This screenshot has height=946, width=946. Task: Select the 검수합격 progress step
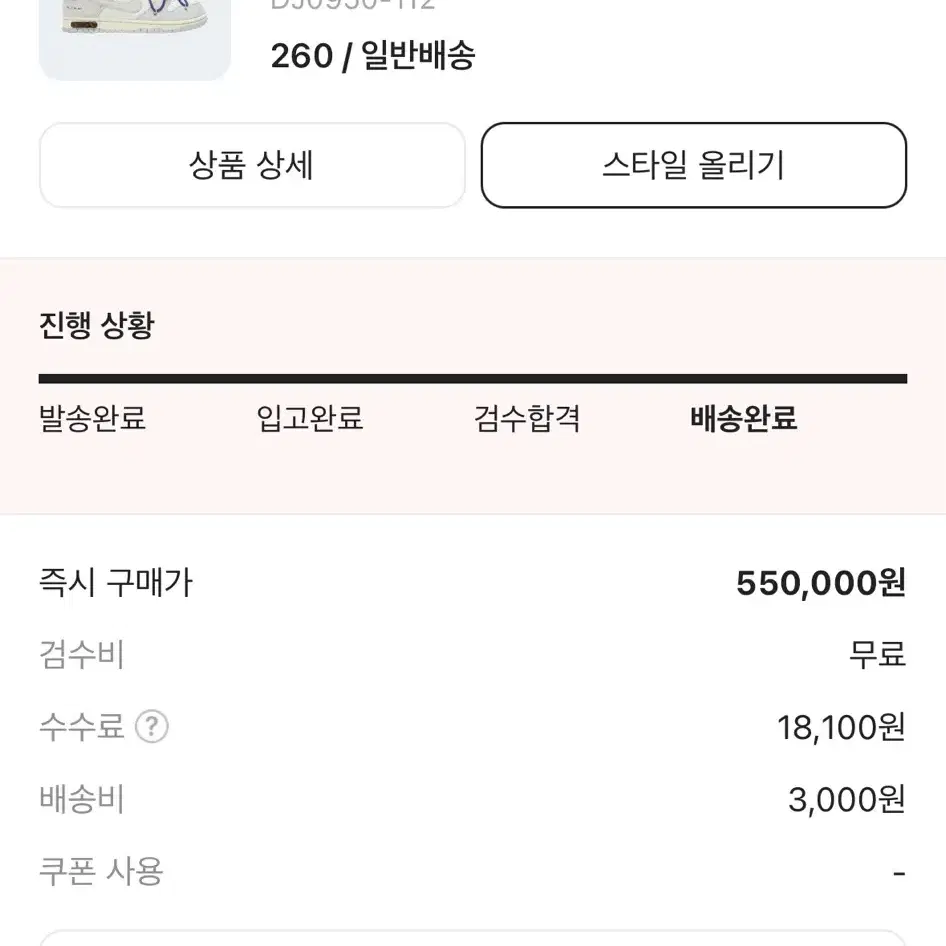coord(527,418)
